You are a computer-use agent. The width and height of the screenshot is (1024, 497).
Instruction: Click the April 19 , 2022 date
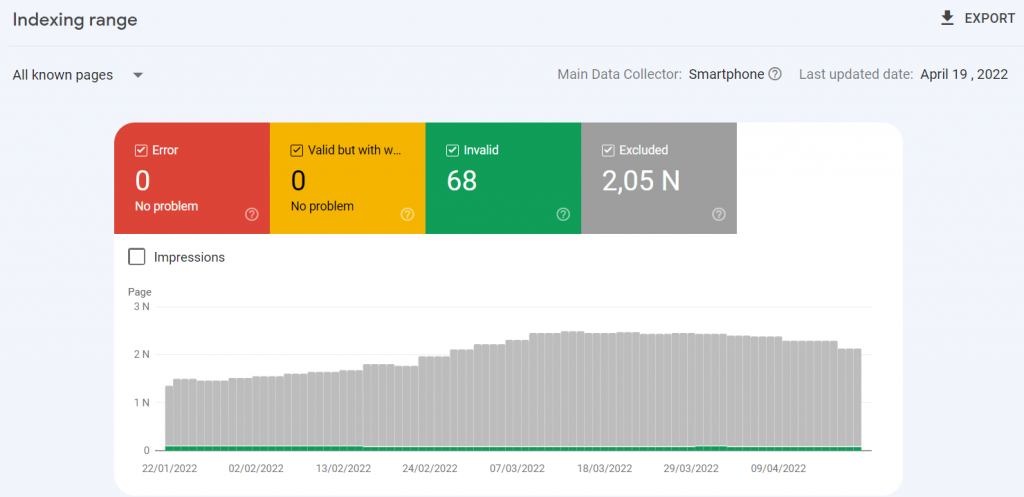[964, 74]
